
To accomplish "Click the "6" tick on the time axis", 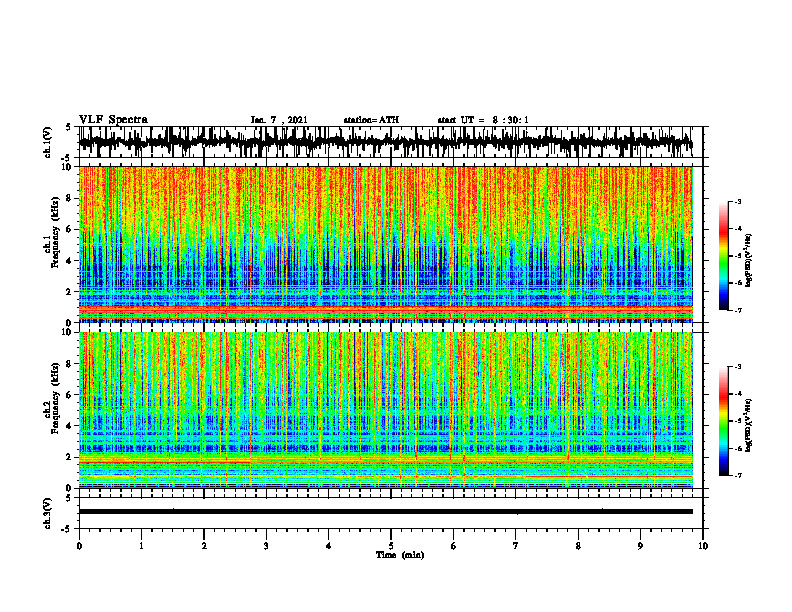I will pyautogui.click(x=454, y=546).
